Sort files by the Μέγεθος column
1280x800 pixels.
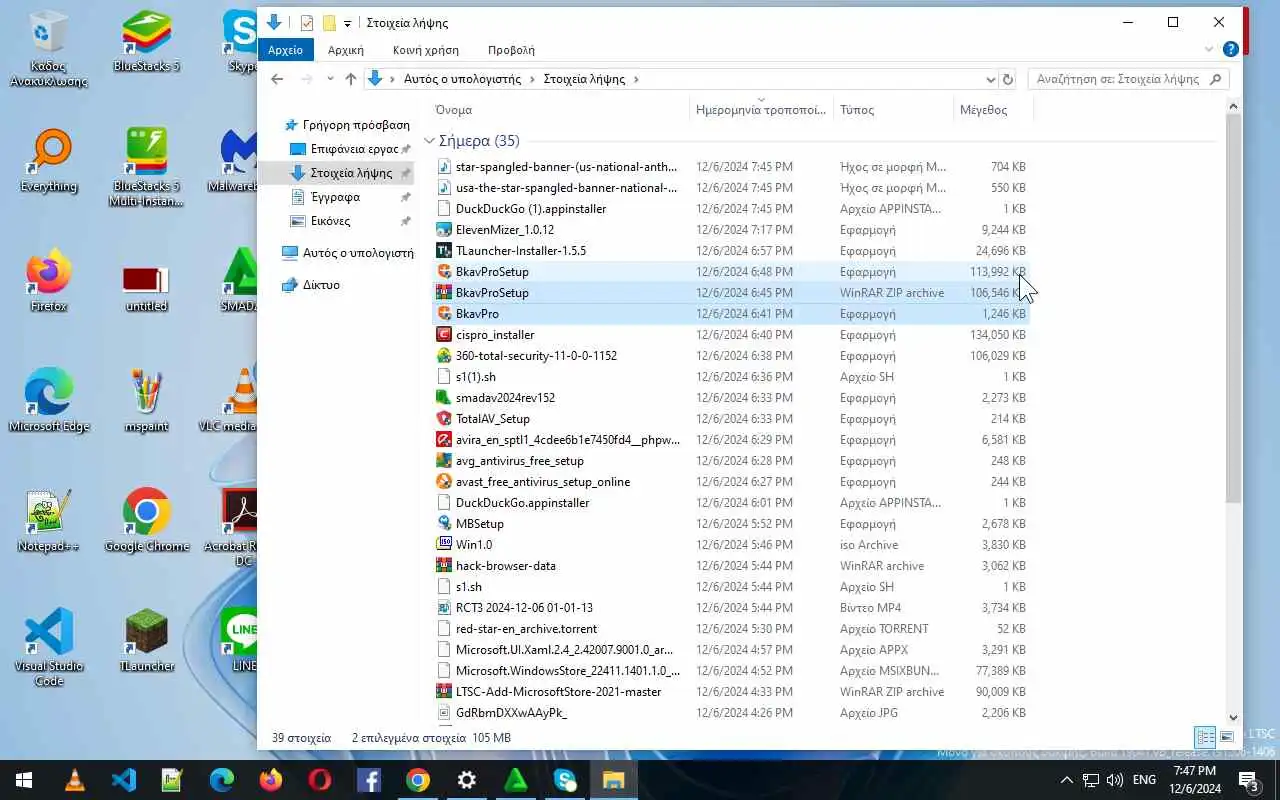993,110
